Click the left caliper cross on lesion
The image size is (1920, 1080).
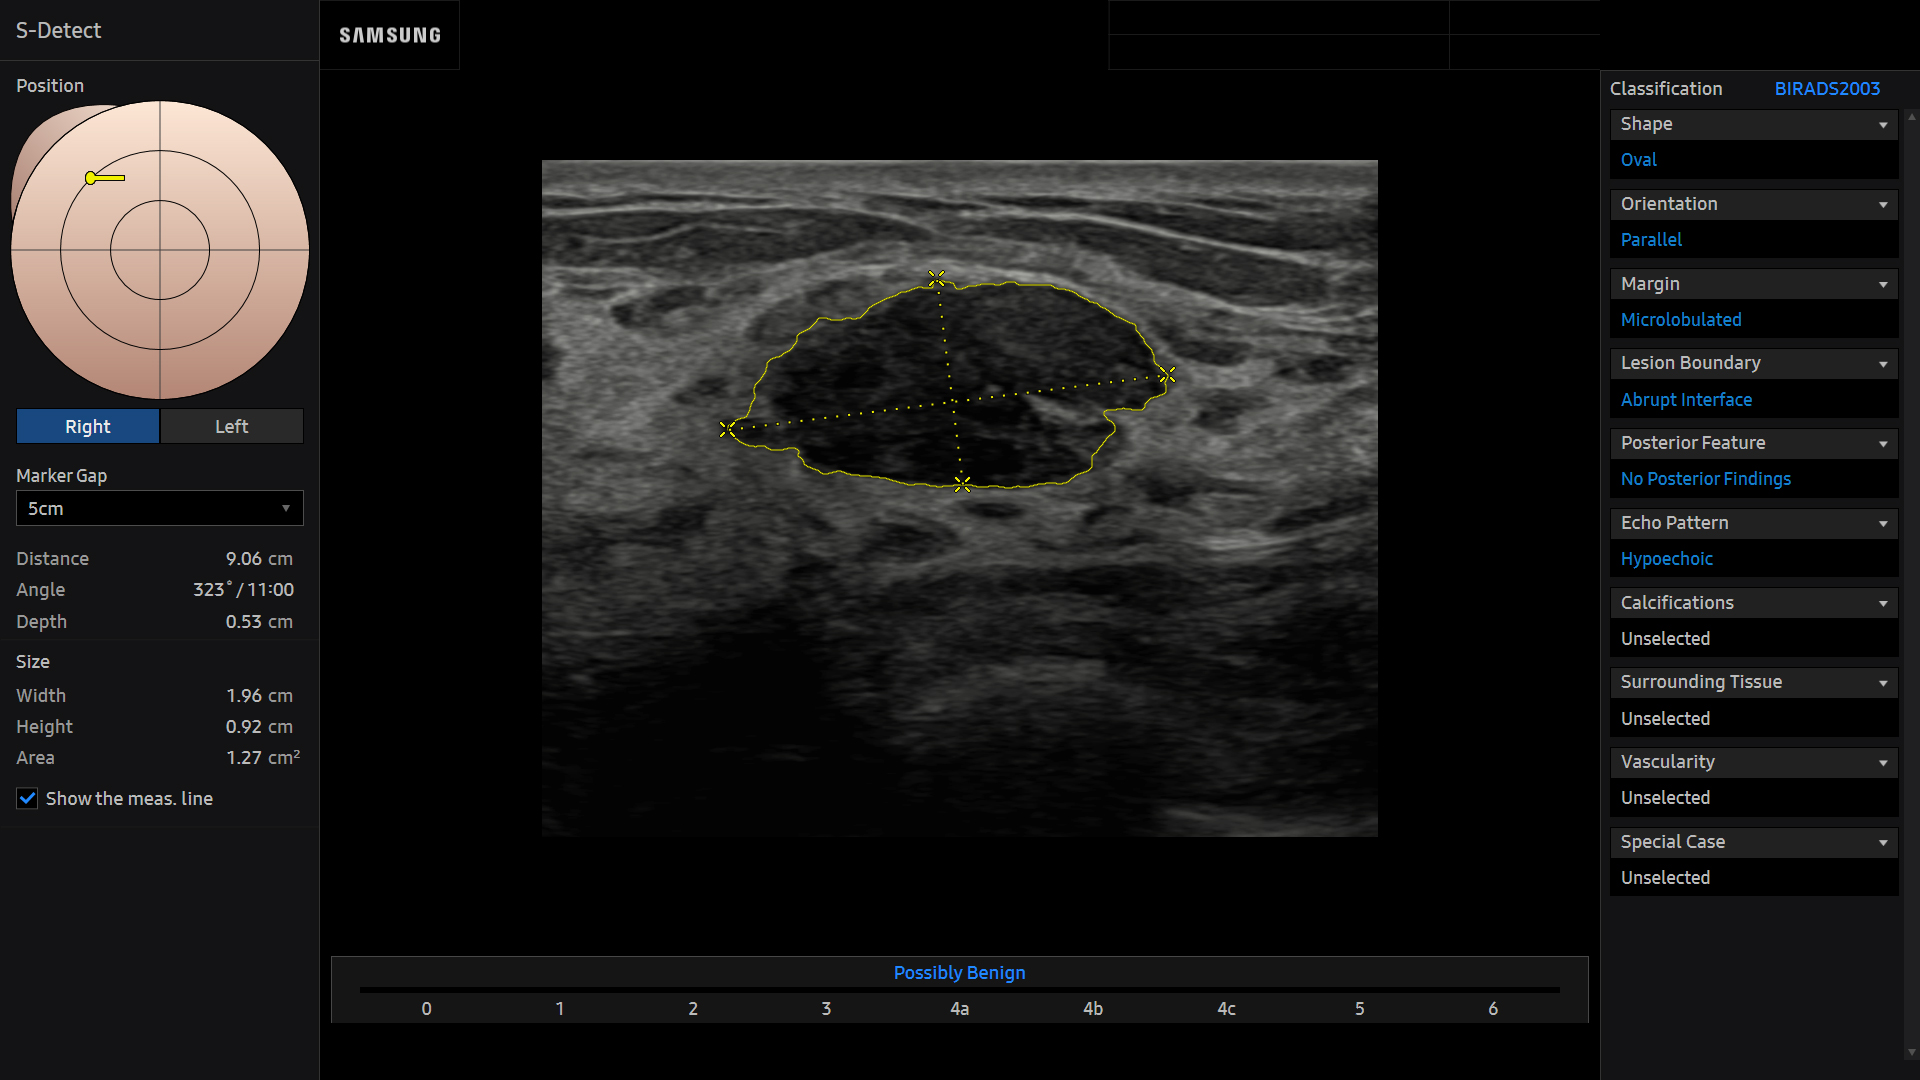727,429
